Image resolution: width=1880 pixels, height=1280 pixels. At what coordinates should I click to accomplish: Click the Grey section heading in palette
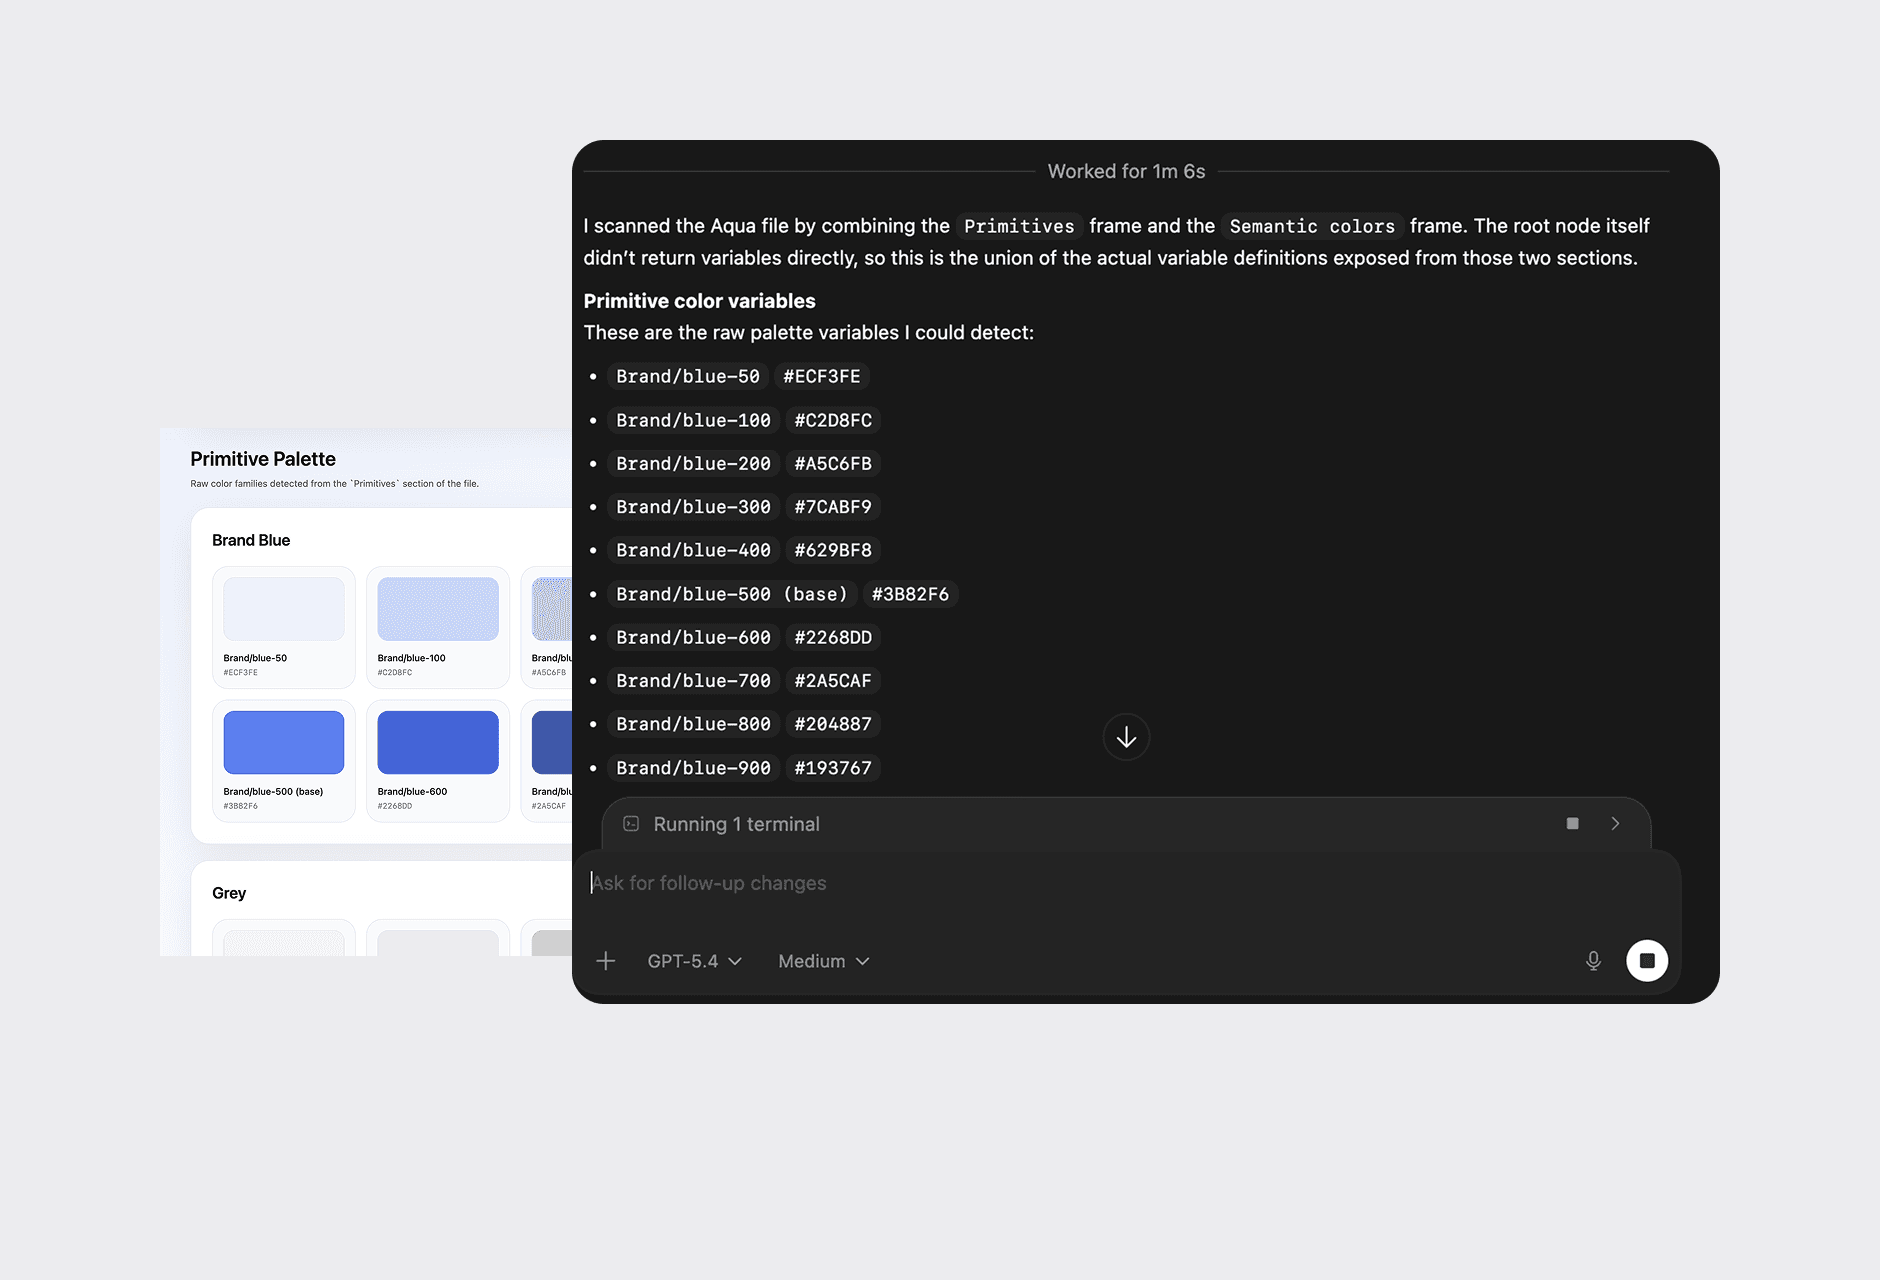click(229, 893)
